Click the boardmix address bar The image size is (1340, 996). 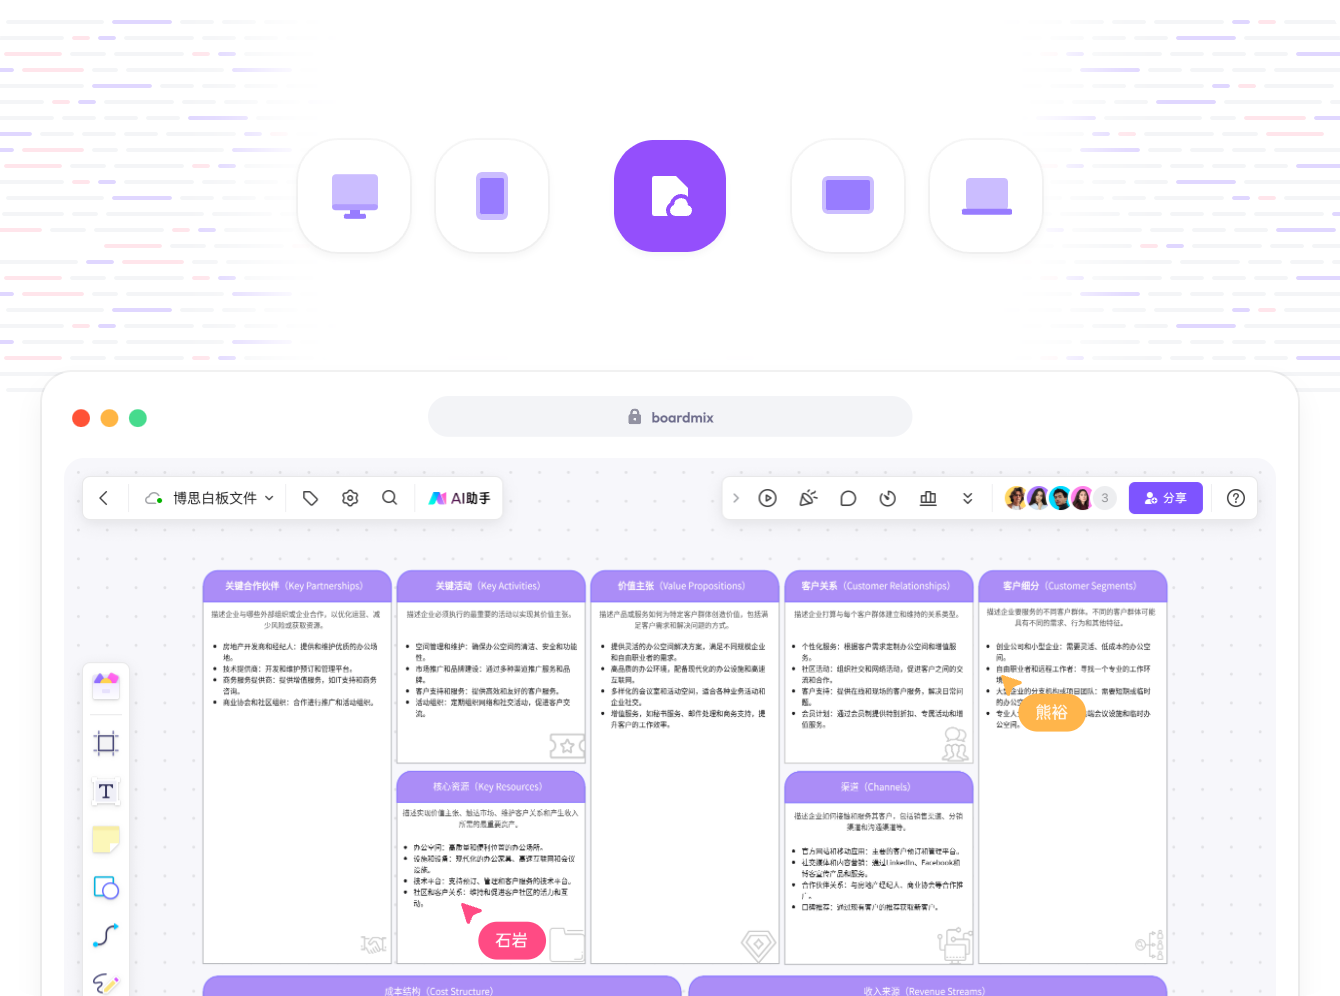(x=670, y=417)
